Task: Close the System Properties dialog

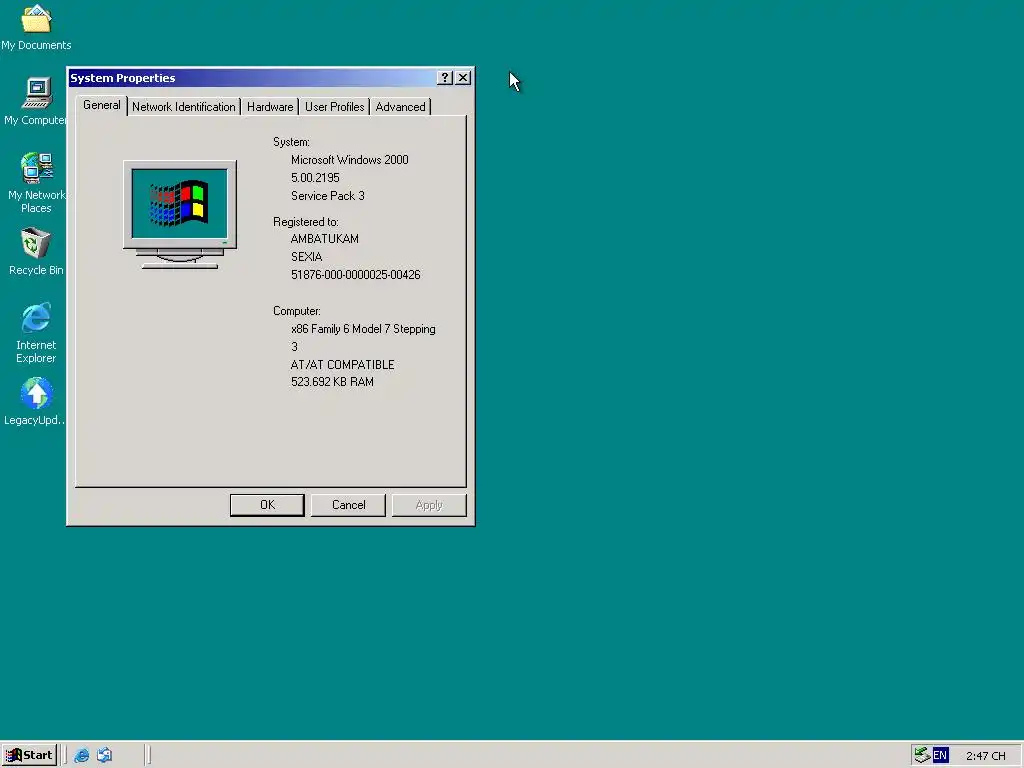Action: coord(463,78)
